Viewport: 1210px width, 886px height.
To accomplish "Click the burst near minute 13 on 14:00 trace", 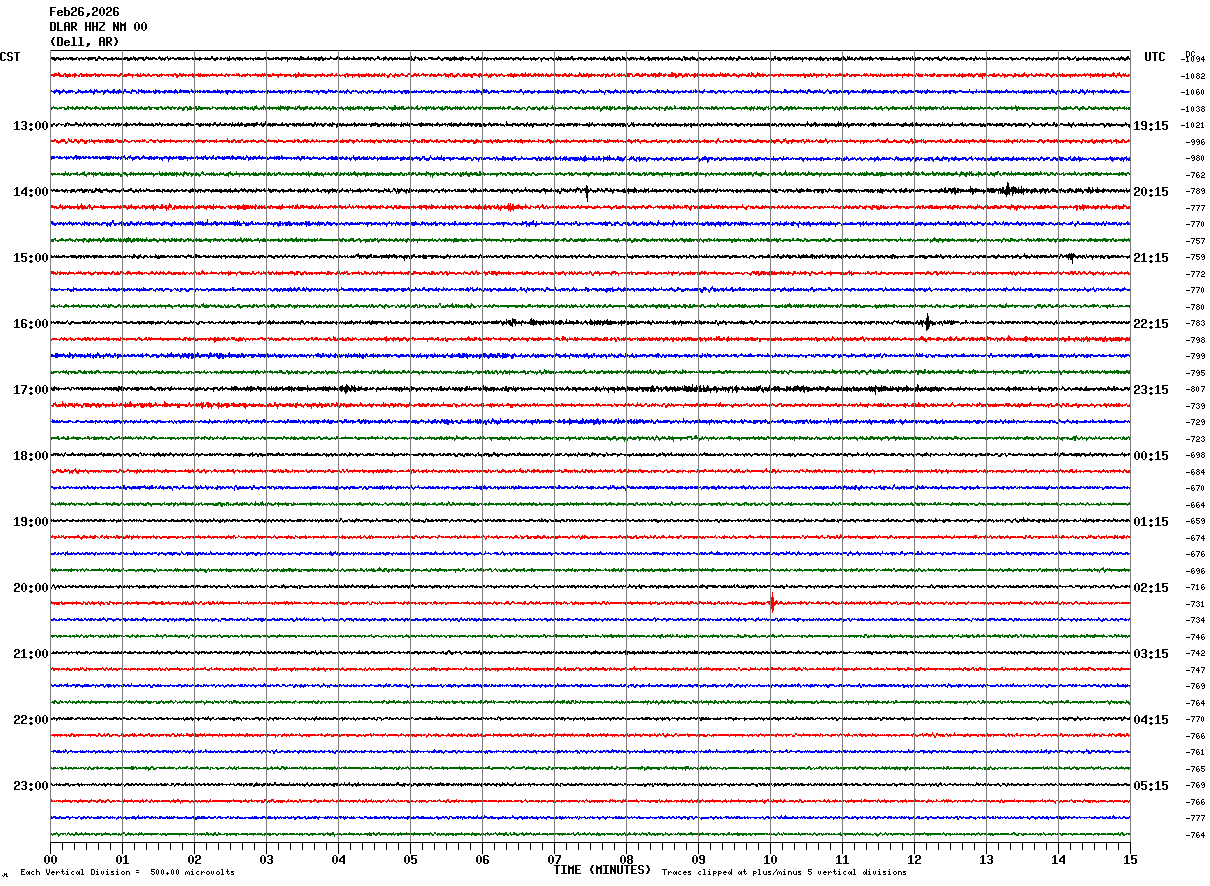I will 1009,190.
